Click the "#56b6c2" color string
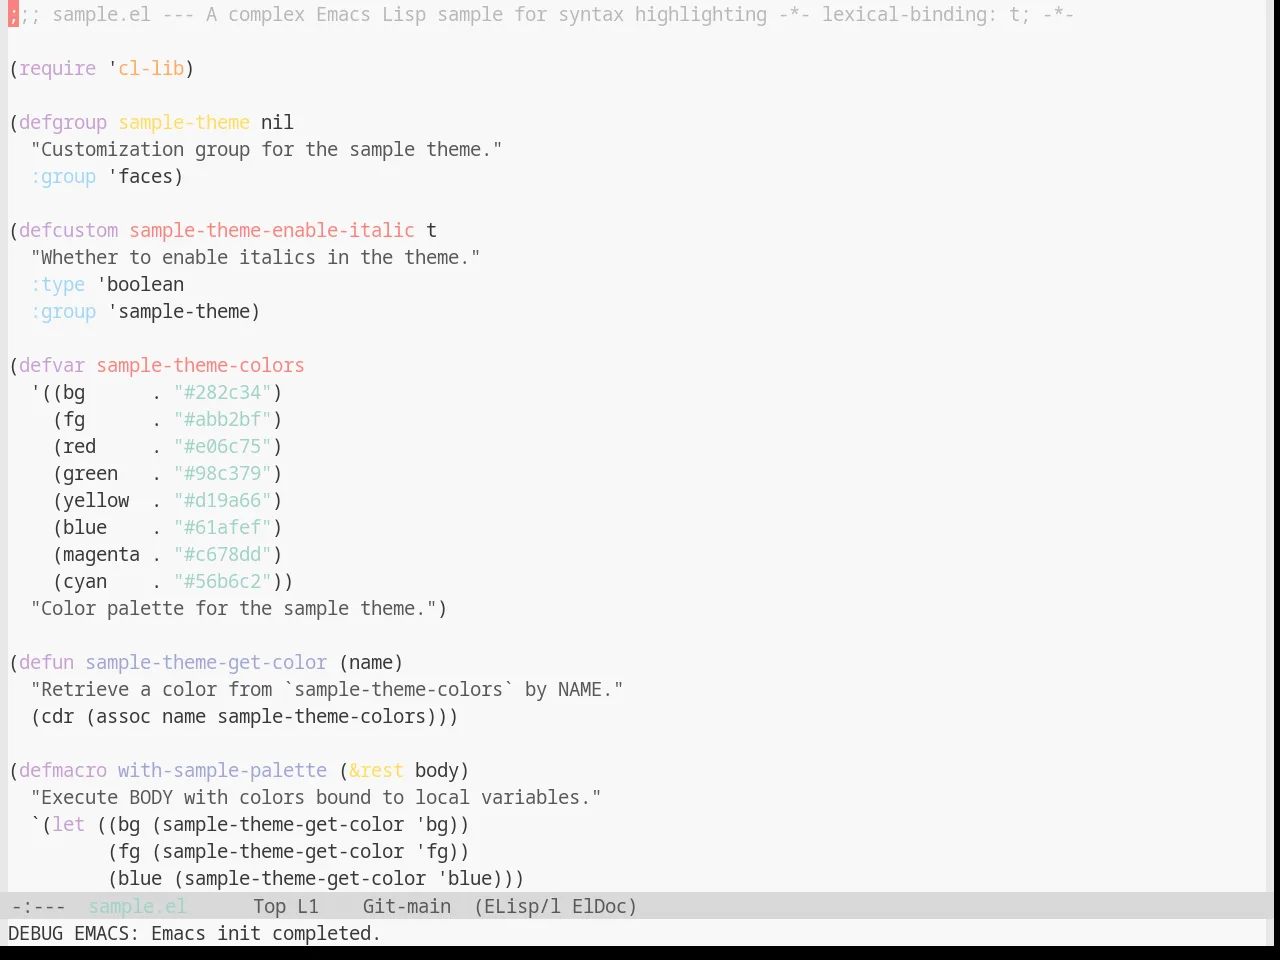Viewport: 1280px width, 960px height. point(223,581)
